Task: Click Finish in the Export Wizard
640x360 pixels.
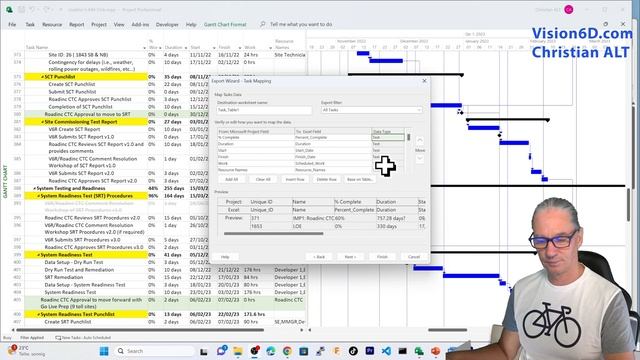Action: coord(382,257)
